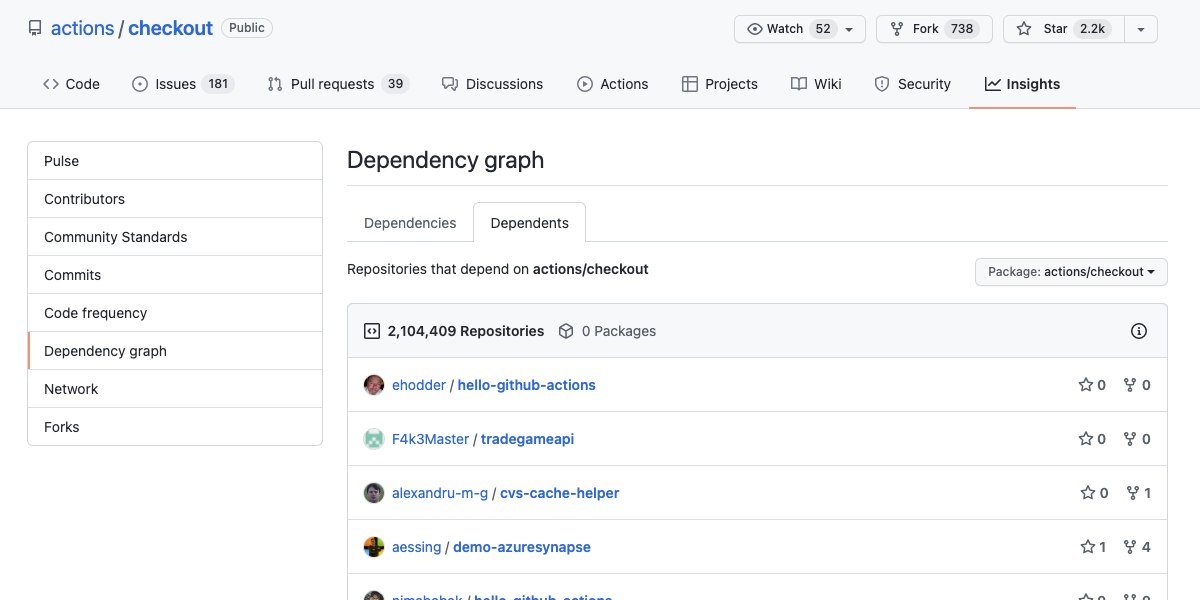Click the repository book icon beside actions/checkout

click(x=35, y=27)
